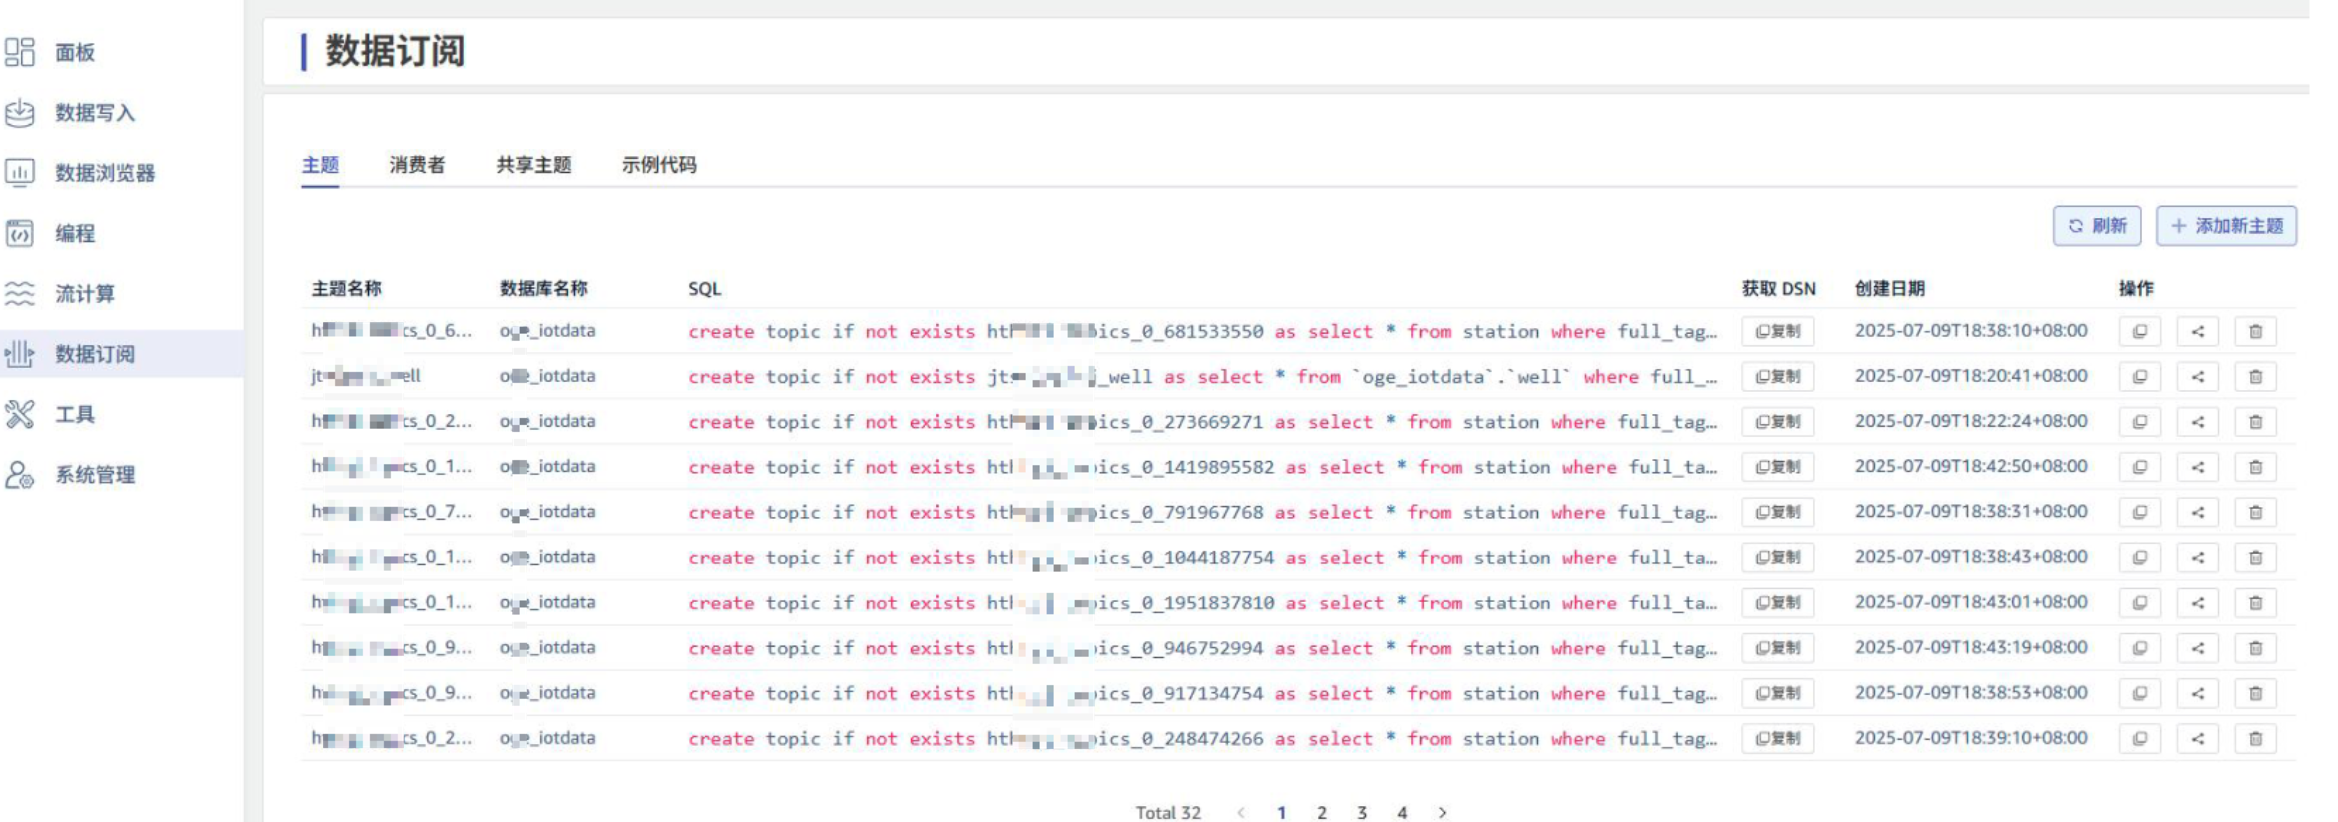Copy DSN for topic created 18:42:50
This screenshot has width=2338, height=822.
1777,467
